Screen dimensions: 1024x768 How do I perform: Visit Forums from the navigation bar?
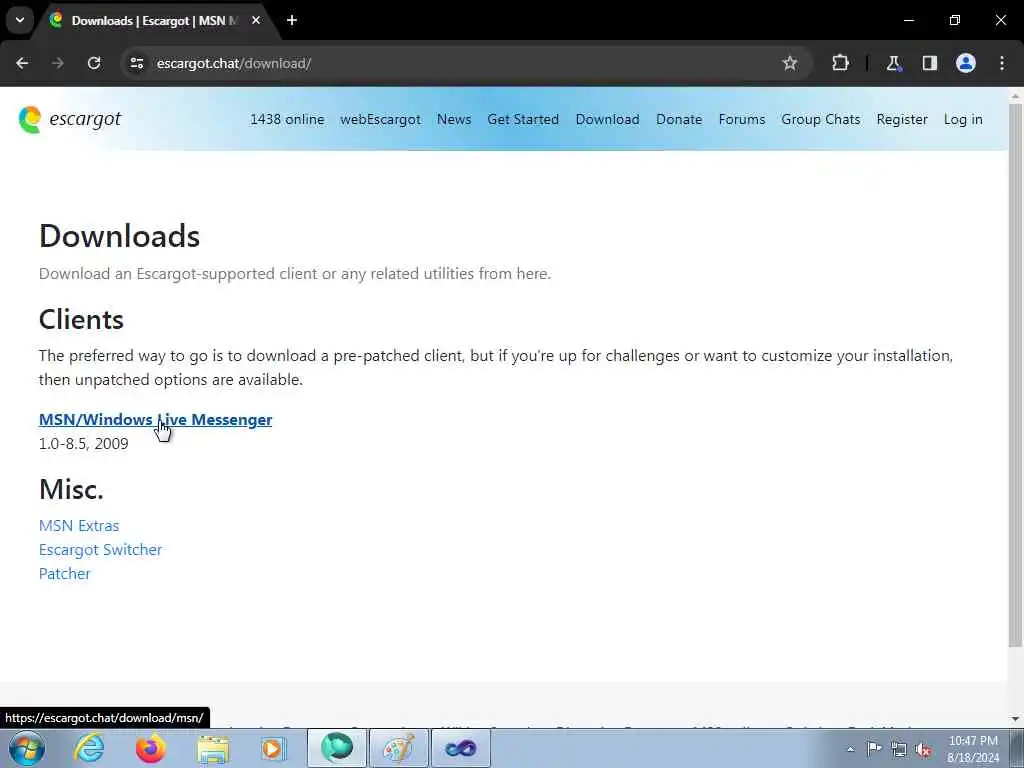pos(742,120)
